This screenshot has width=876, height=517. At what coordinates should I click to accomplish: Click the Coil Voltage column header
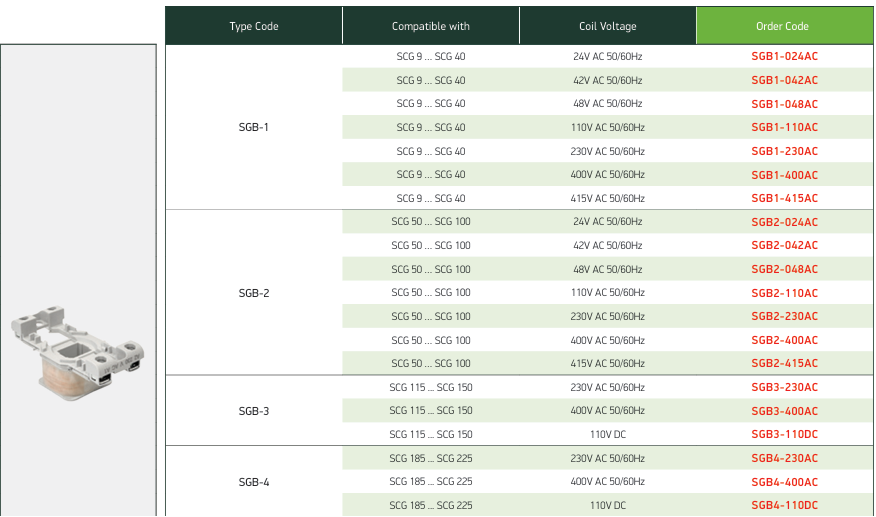[608, 26]
